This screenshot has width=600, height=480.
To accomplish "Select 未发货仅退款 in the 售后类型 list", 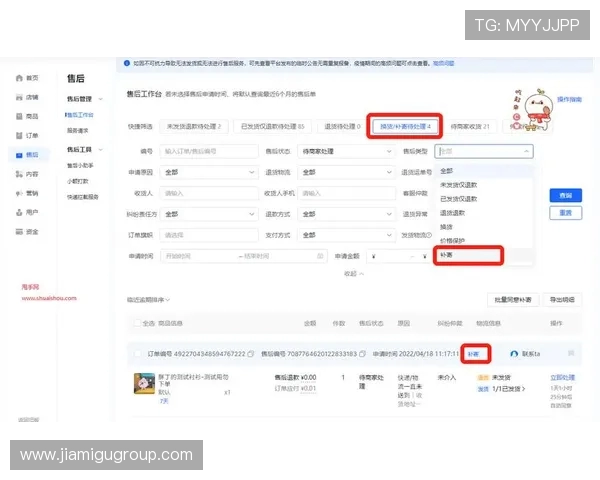I will coord(484,185).
